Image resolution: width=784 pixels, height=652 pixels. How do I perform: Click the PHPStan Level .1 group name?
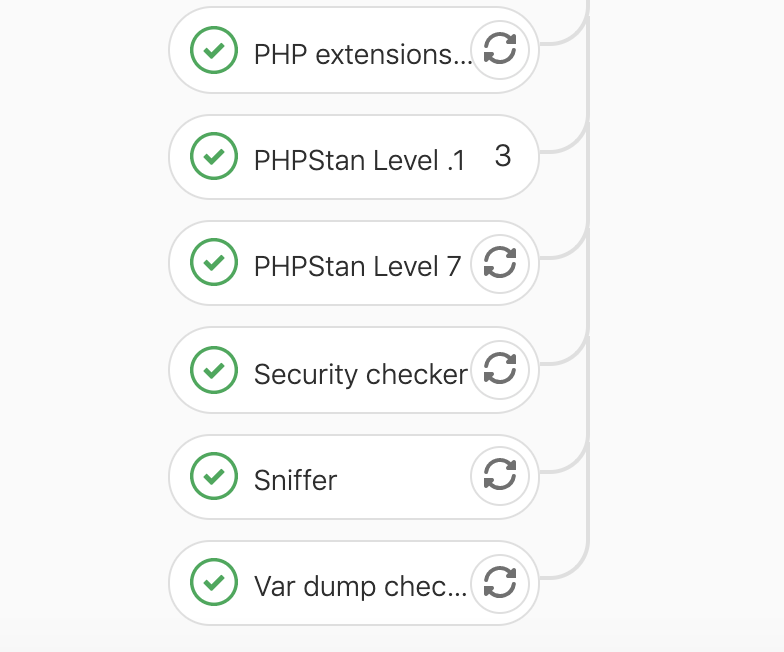360,160
